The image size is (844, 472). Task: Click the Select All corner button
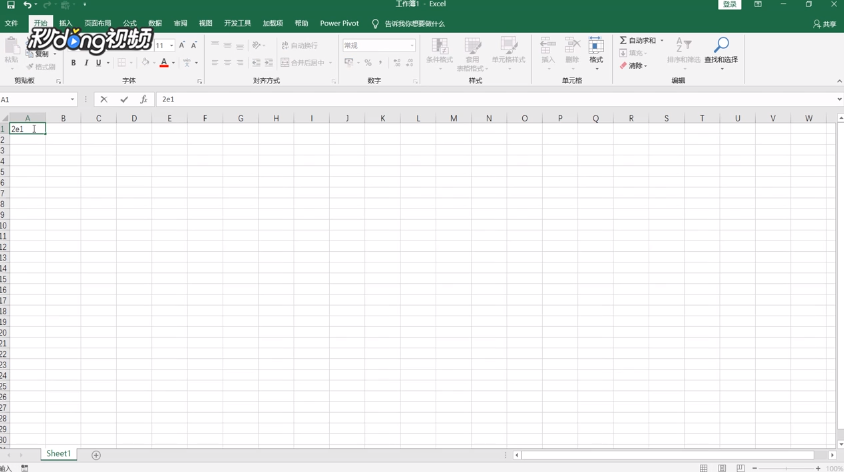(4, 118)
